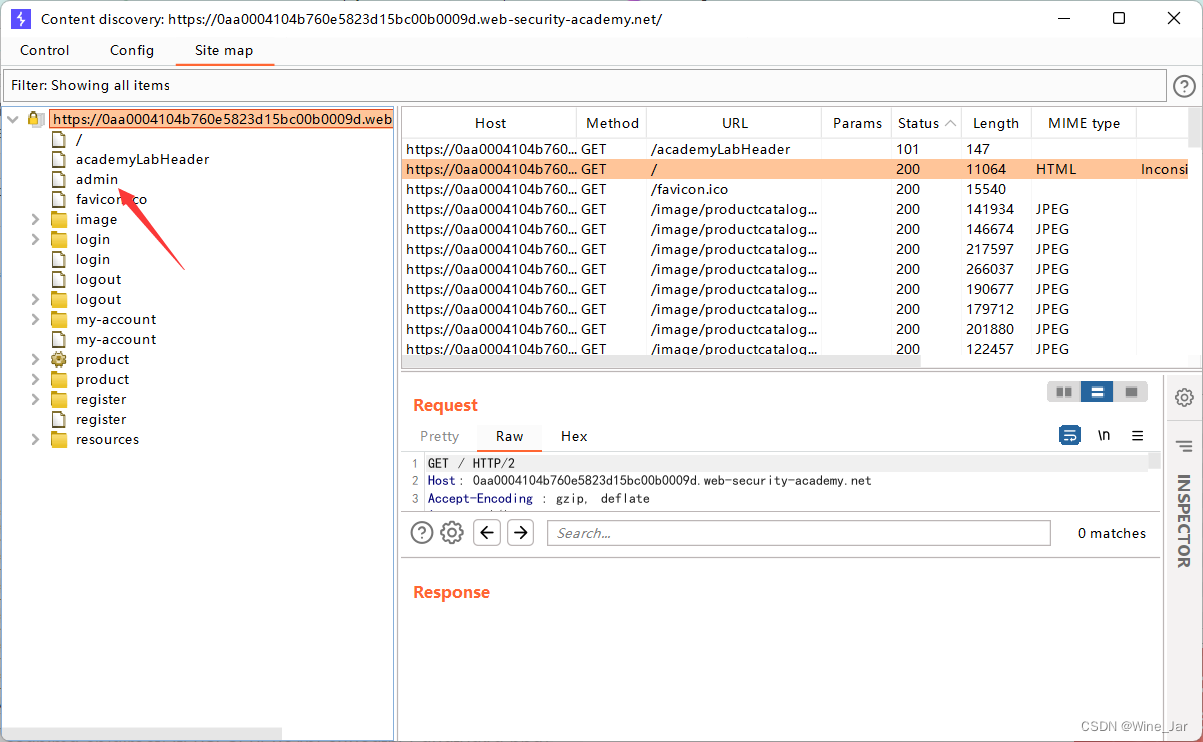This screenshot has height=742, width=1203.
Task: Expand the logout folder
Action: (x=36, y=299)
